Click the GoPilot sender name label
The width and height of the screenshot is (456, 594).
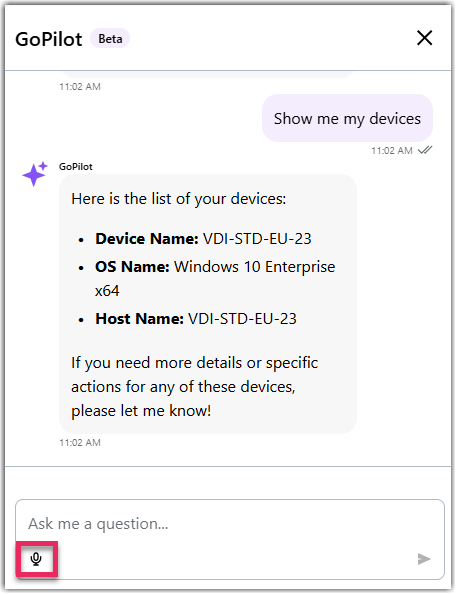[76, 167]
